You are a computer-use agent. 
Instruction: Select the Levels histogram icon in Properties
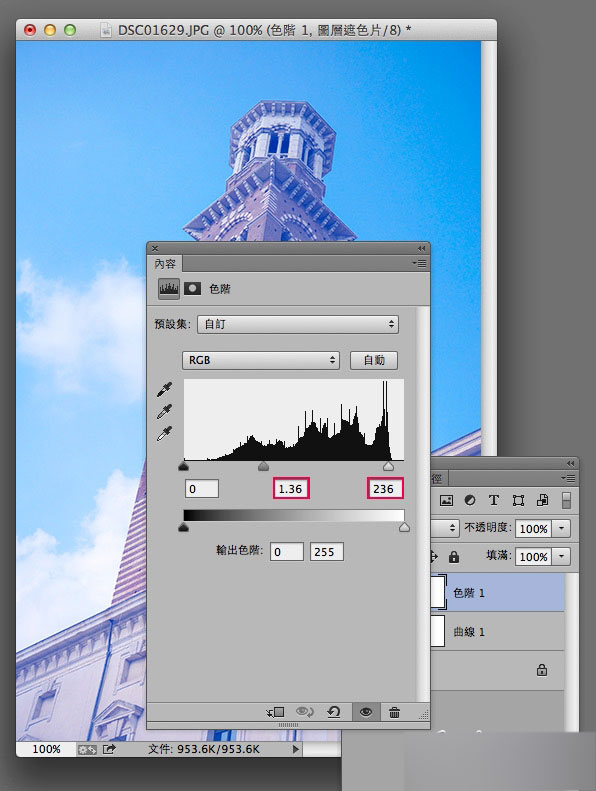click(x=169, y=289)
